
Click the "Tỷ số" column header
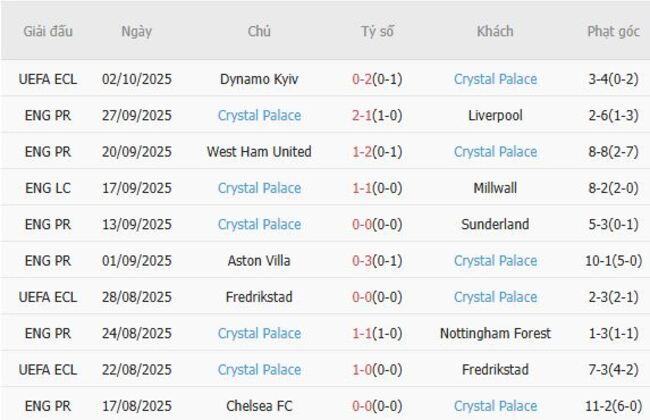click(x=377, y=31)
